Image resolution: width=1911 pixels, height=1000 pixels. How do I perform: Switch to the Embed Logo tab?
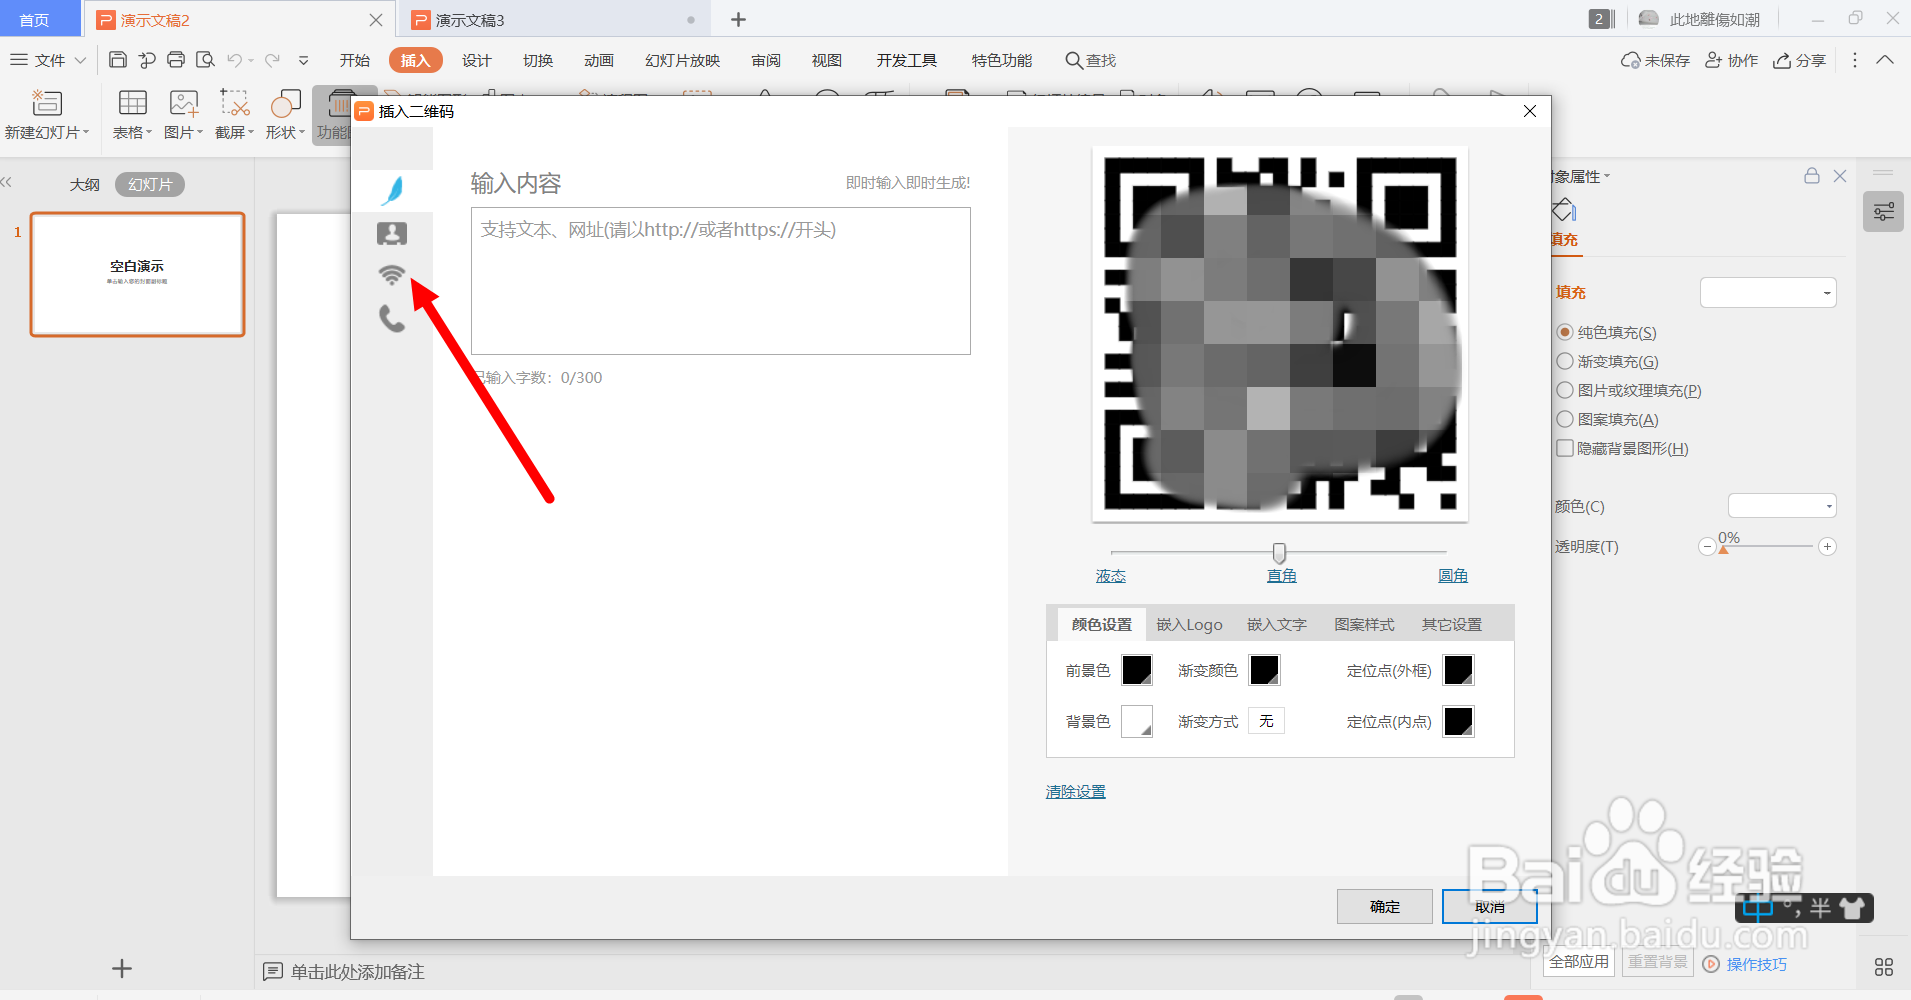[x=1189, y=624]
